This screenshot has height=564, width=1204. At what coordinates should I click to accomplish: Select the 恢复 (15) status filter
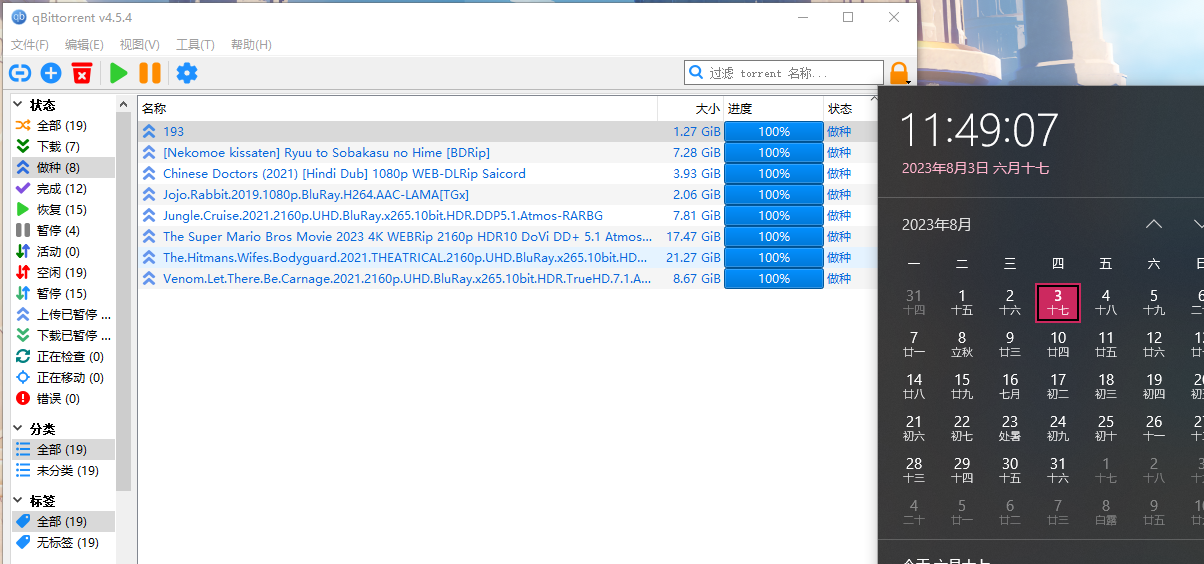click(62, 210)
